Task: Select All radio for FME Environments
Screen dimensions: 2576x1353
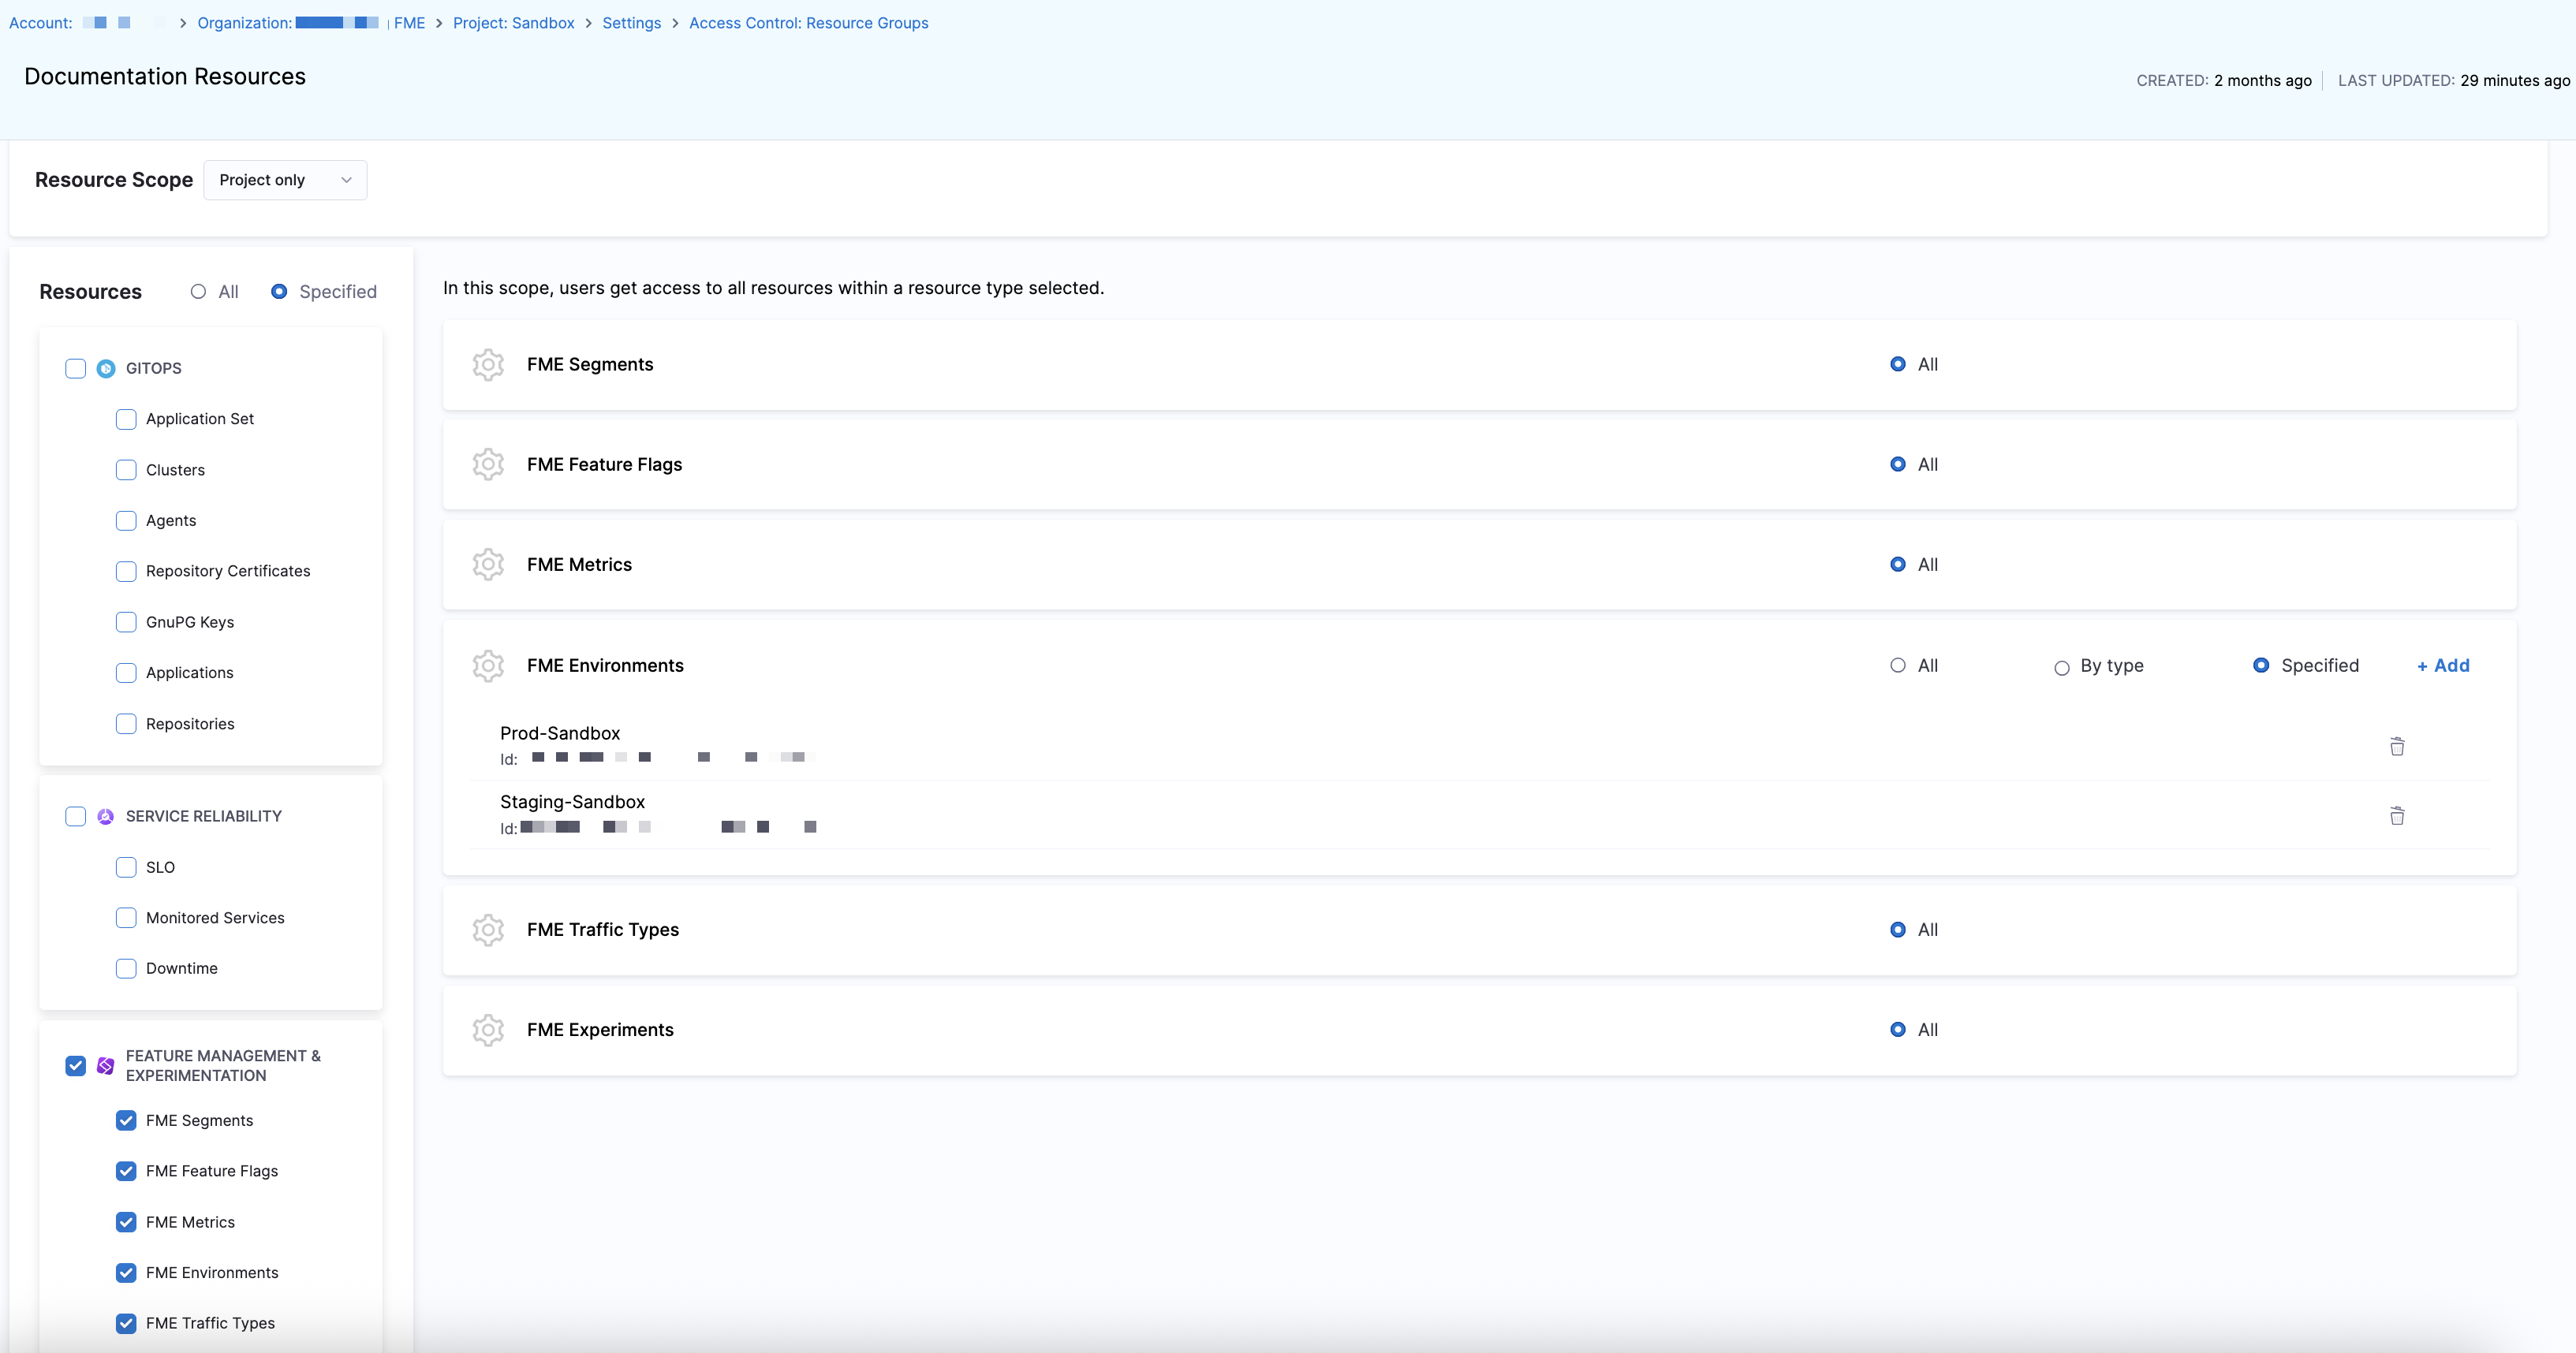Action: [1897, 666]
